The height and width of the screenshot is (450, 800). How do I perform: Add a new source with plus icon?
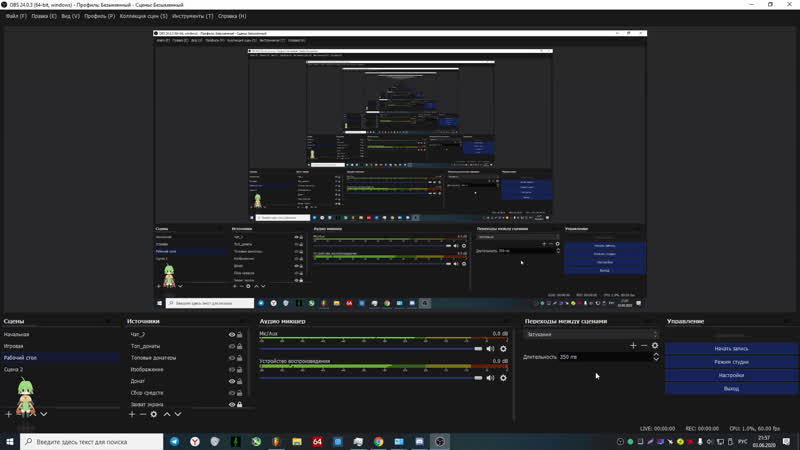[132, 414]
